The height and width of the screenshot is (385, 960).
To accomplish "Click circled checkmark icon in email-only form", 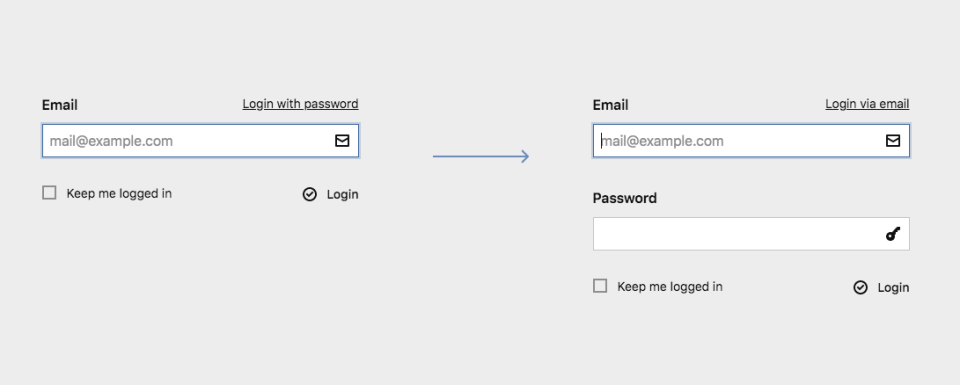I will [x=310, y=195].
